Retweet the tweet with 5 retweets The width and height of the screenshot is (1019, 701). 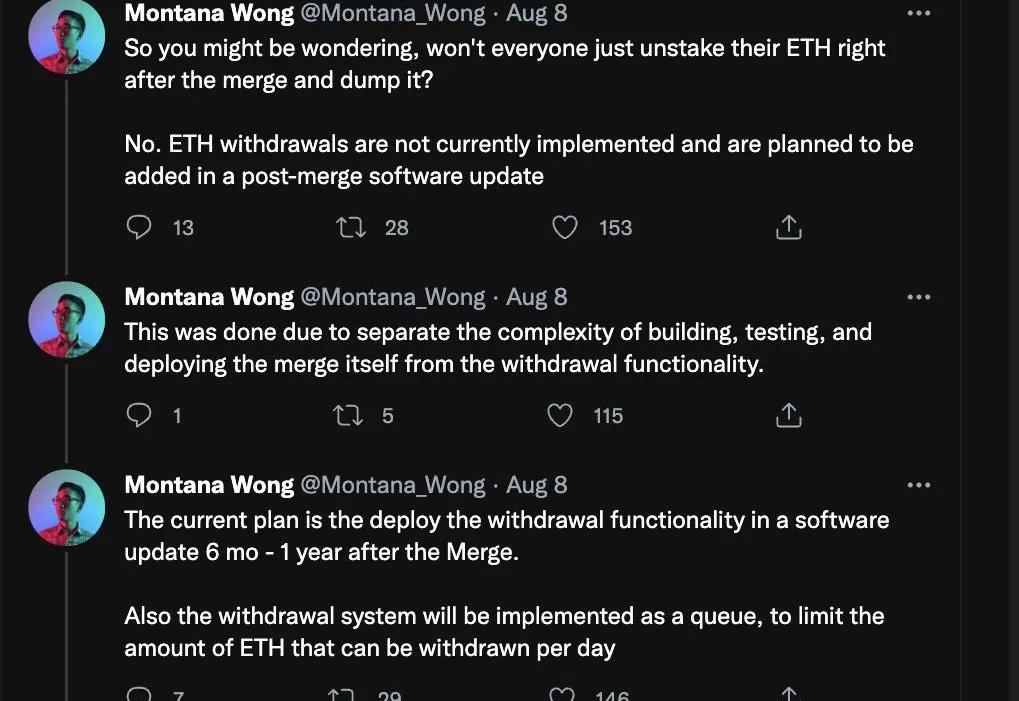[x=351, y=415]
